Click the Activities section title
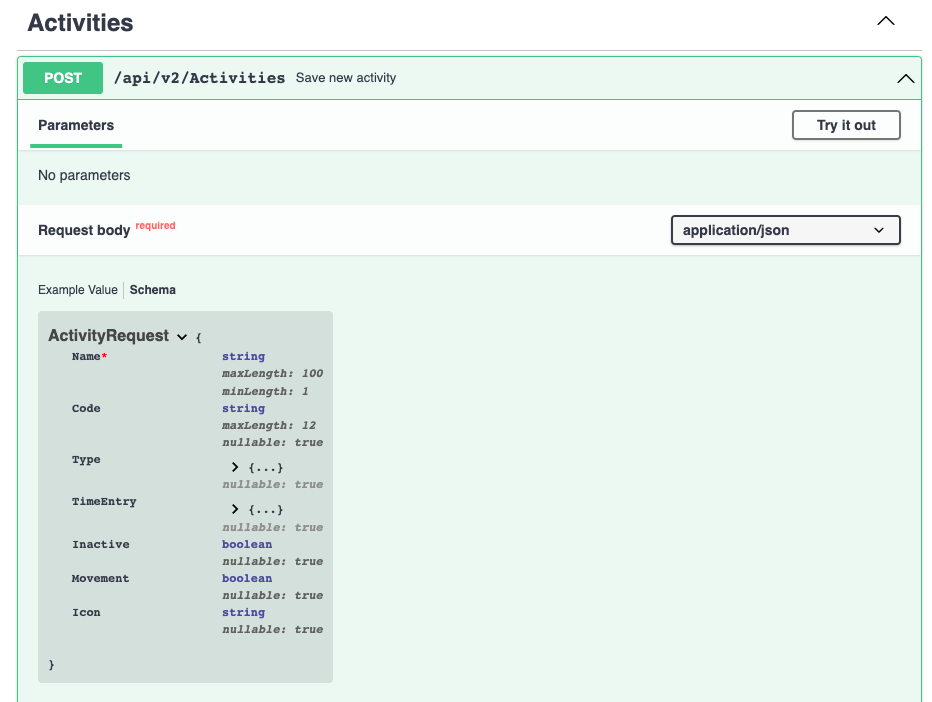Image resolution: width=932 pixels, height=702 pixels. pyautogui.click(x=80, y=22)
